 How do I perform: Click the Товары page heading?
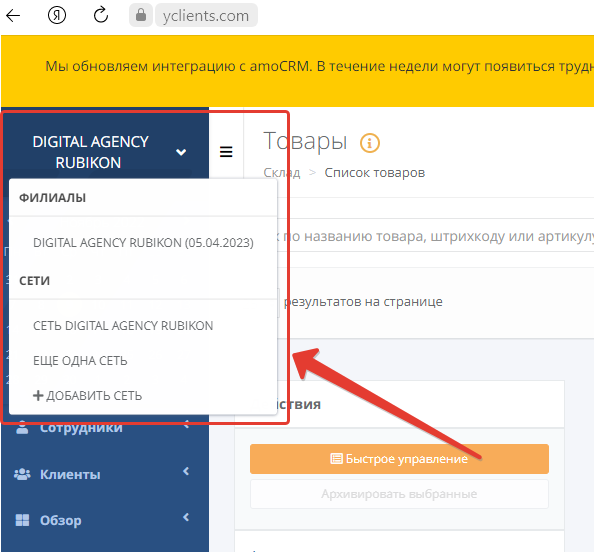[x=305, y=141]
